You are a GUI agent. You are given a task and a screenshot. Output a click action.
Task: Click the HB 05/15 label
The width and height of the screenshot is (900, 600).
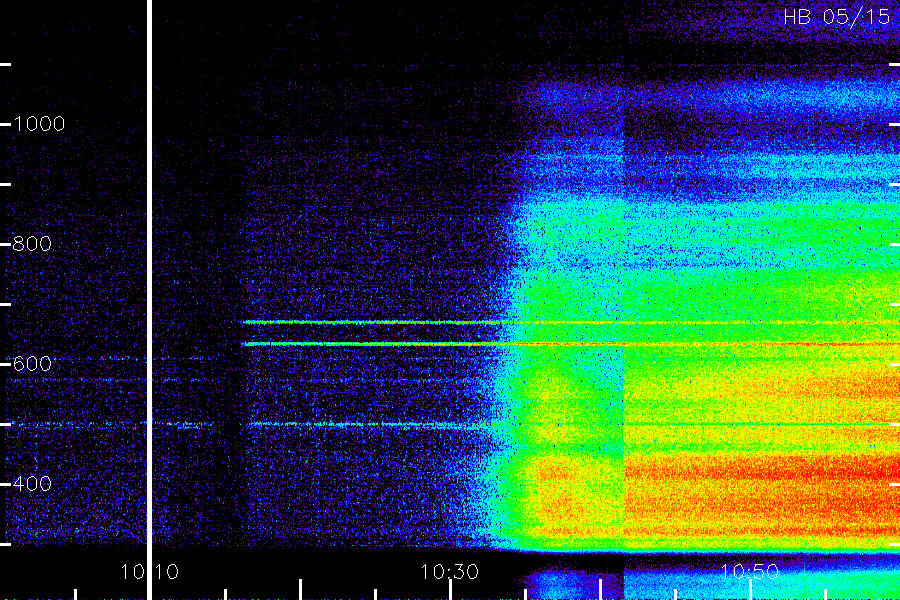tap(837, 17)
